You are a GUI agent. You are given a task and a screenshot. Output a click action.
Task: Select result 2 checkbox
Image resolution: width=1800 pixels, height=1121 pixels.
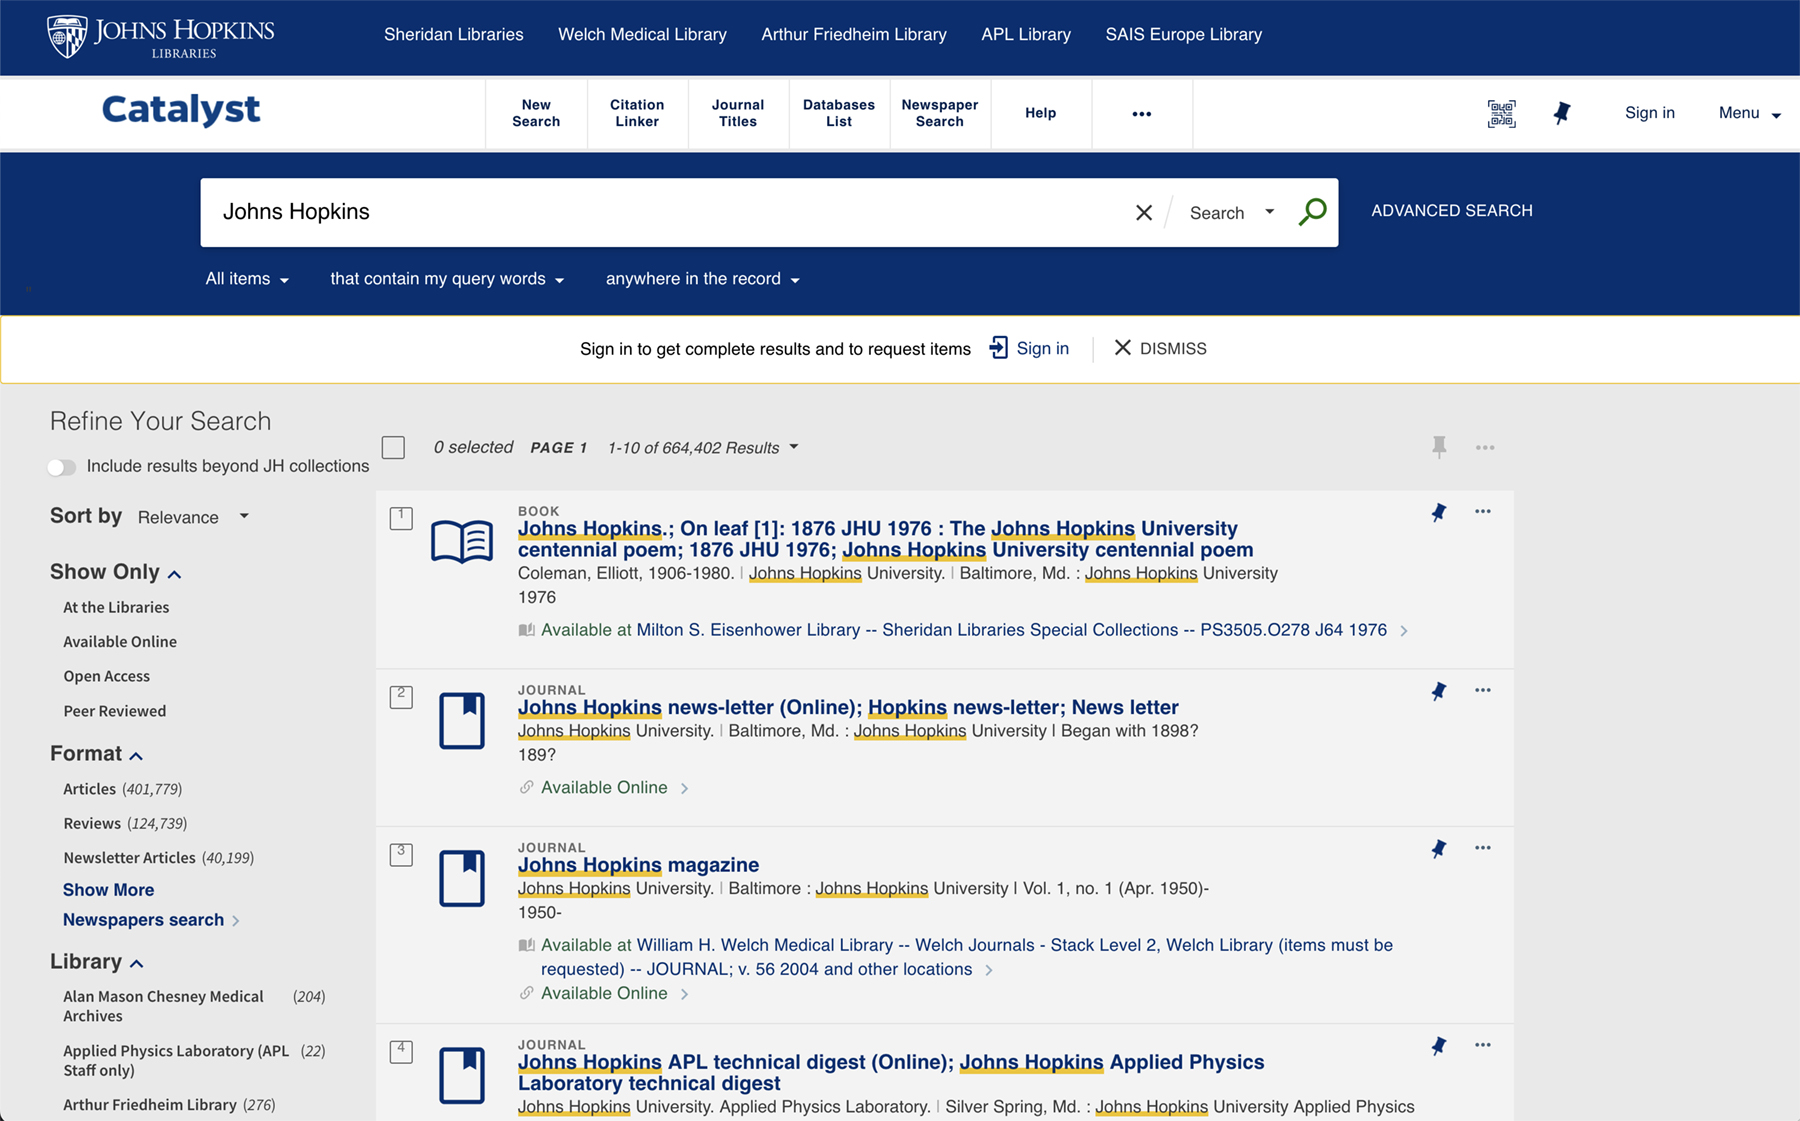pyautogui.click(x=401, y=697)
